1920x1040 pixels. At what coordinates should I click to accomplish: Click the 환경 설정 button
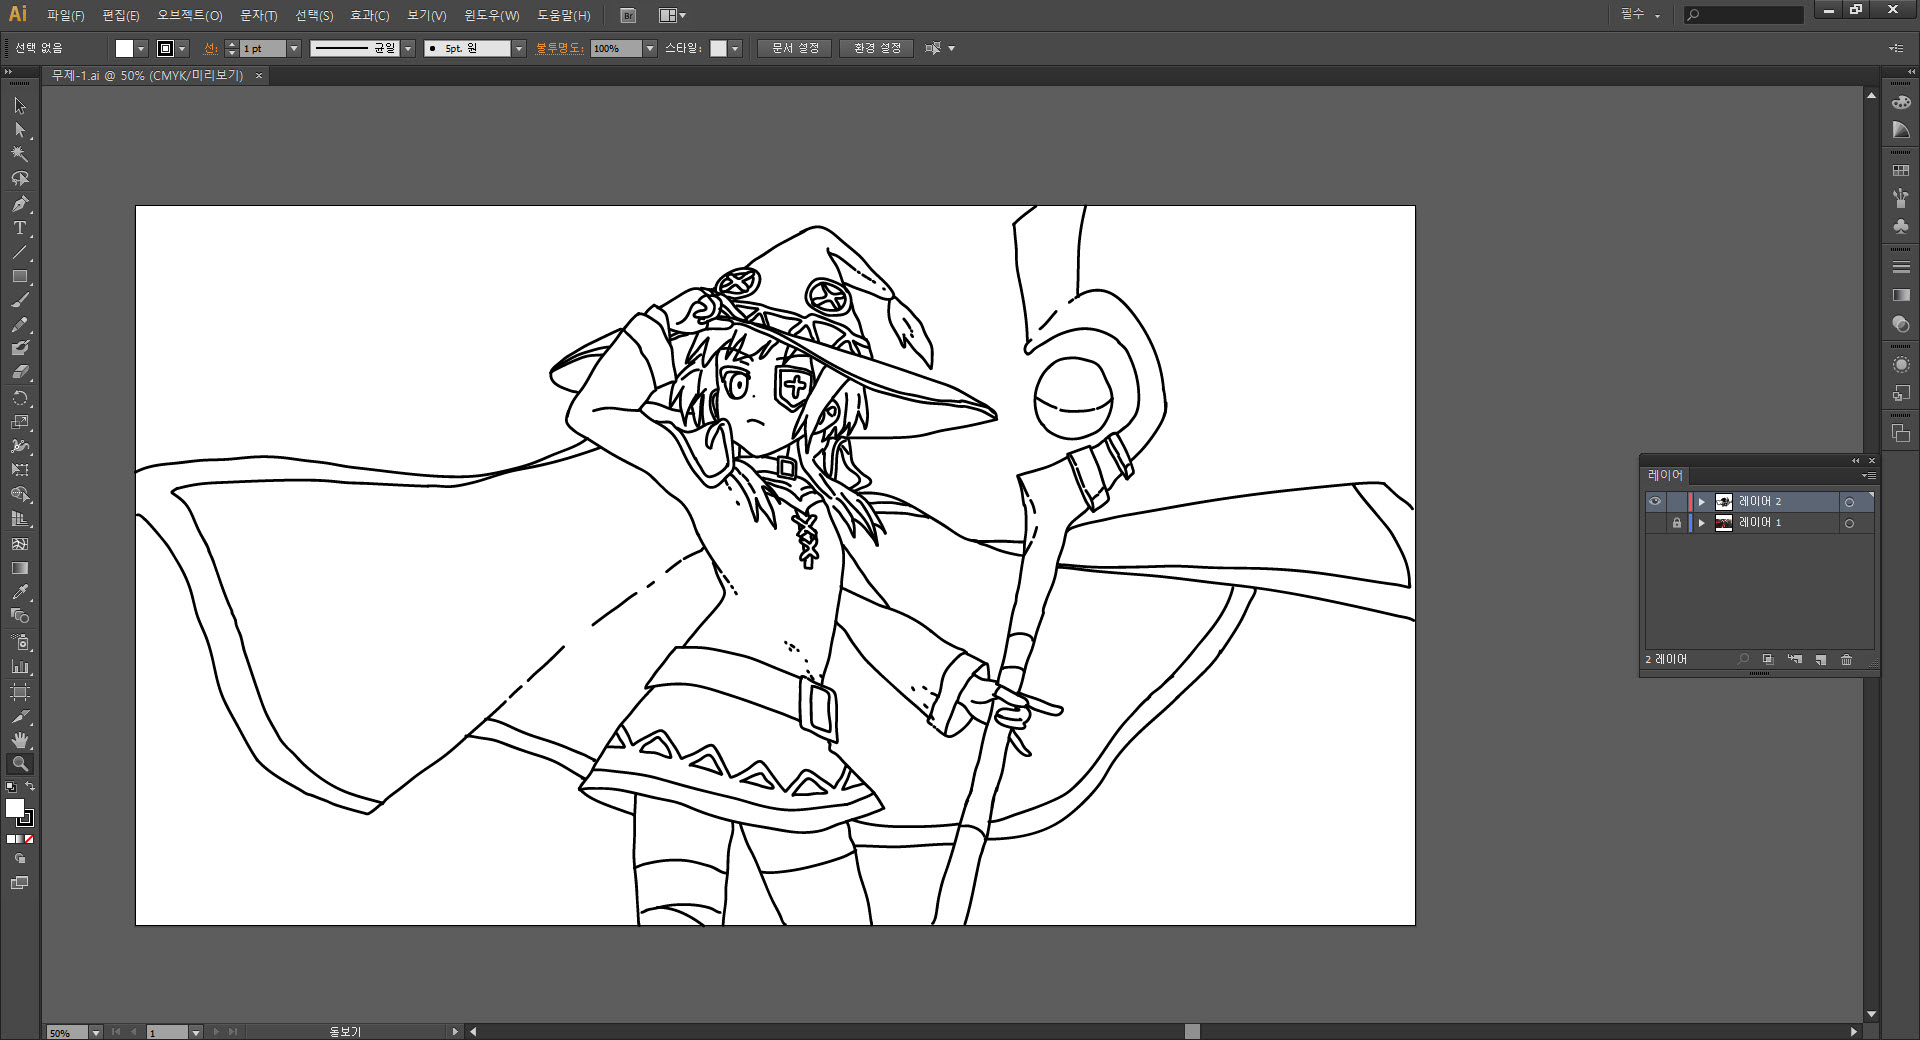point(877,48)
